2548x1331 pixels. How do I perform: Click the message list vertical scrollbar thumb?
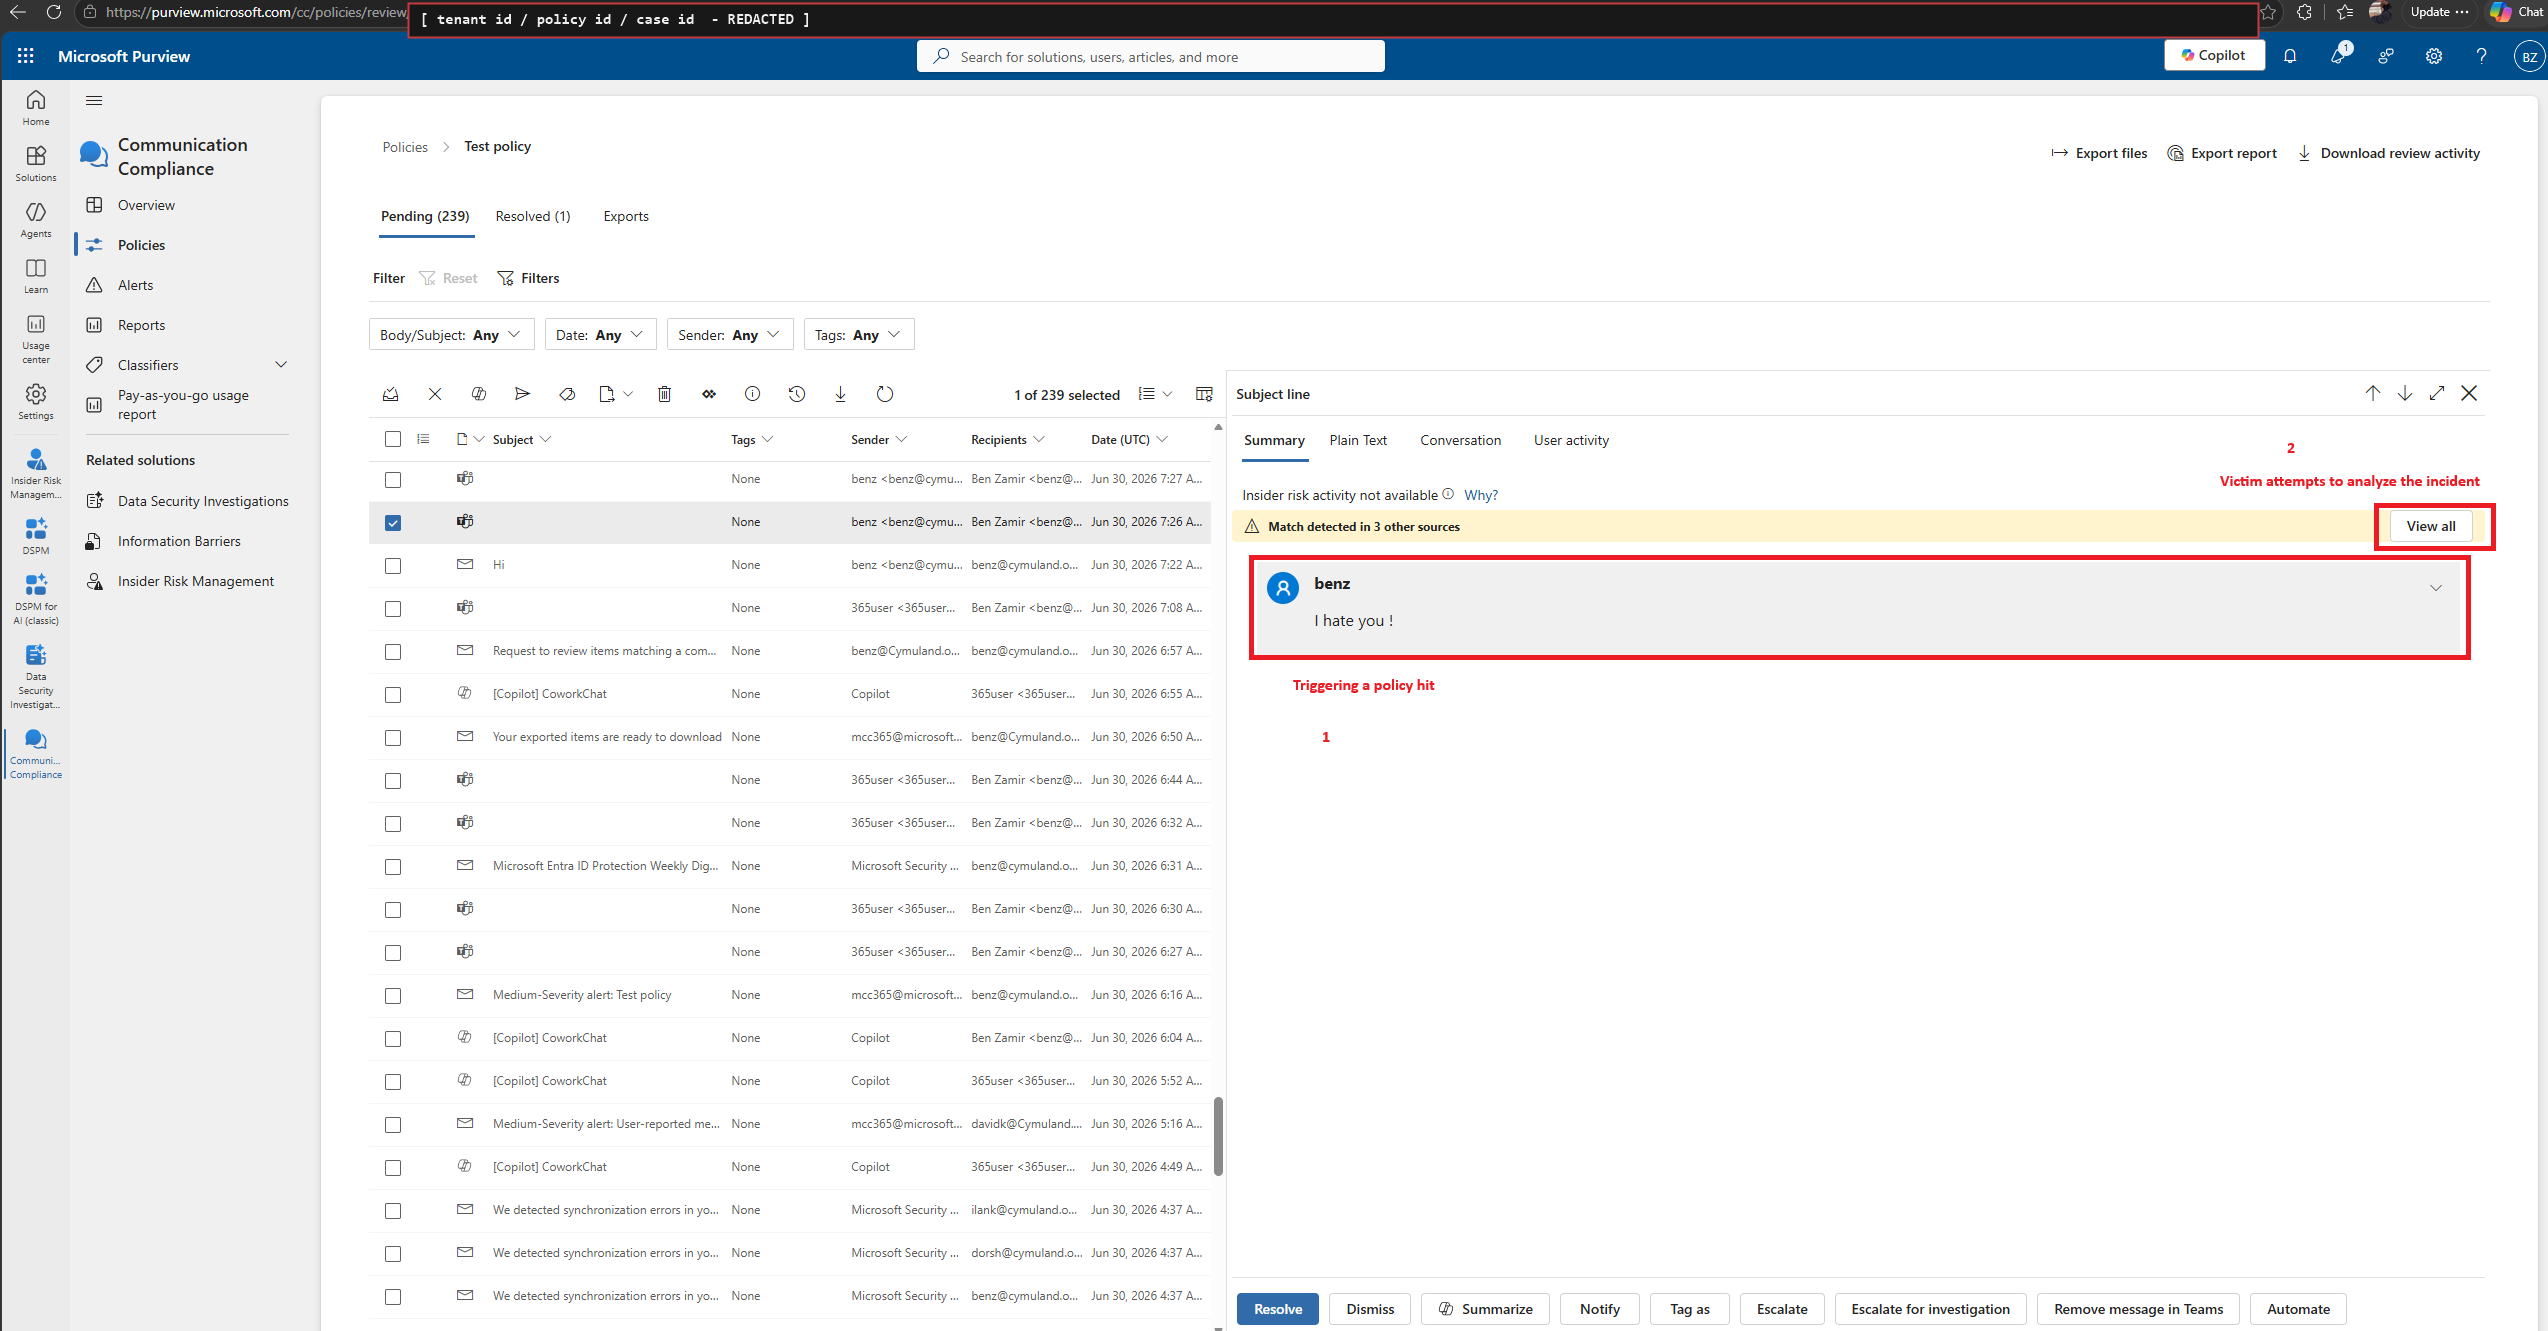click(1218, 1136)
